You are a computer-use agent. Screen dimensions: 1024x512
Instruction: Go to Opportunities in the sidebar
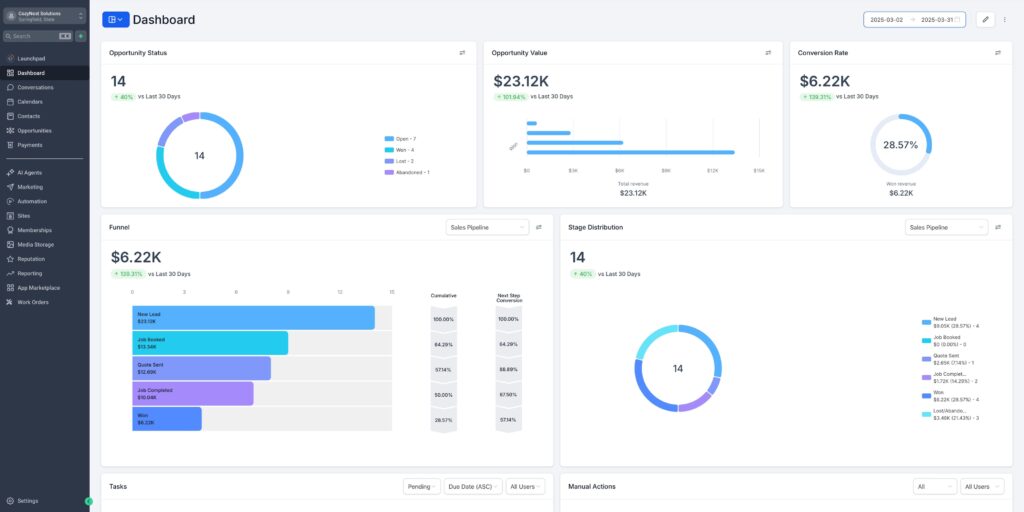coord(34,130)
